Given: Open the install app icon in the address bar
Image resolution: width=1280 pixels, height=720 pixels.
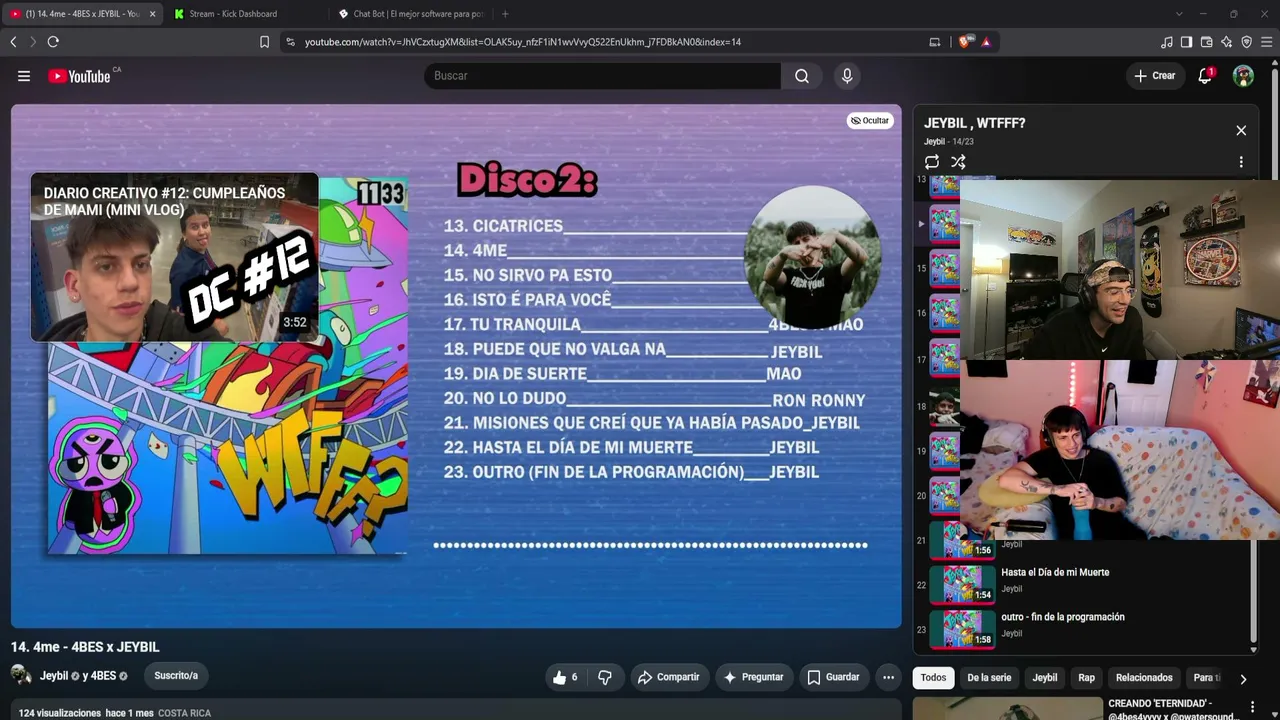Looking at the screenshot, I should point(935,42).
